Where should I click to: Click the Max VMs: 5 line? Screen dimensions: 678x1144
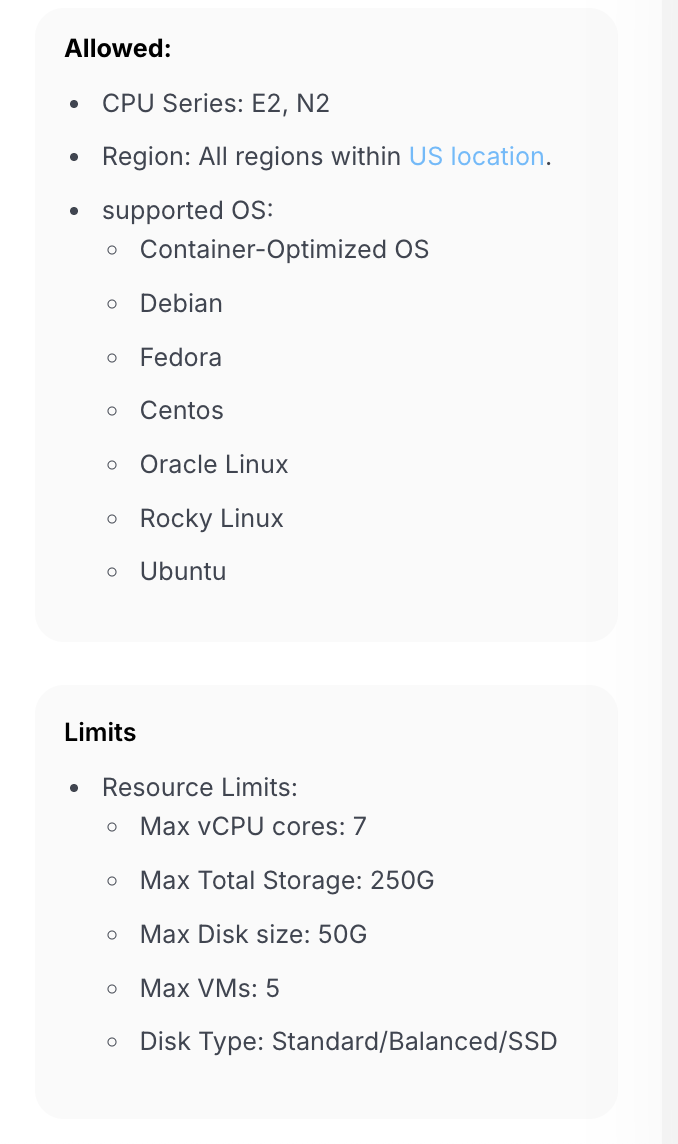(210, 988)
